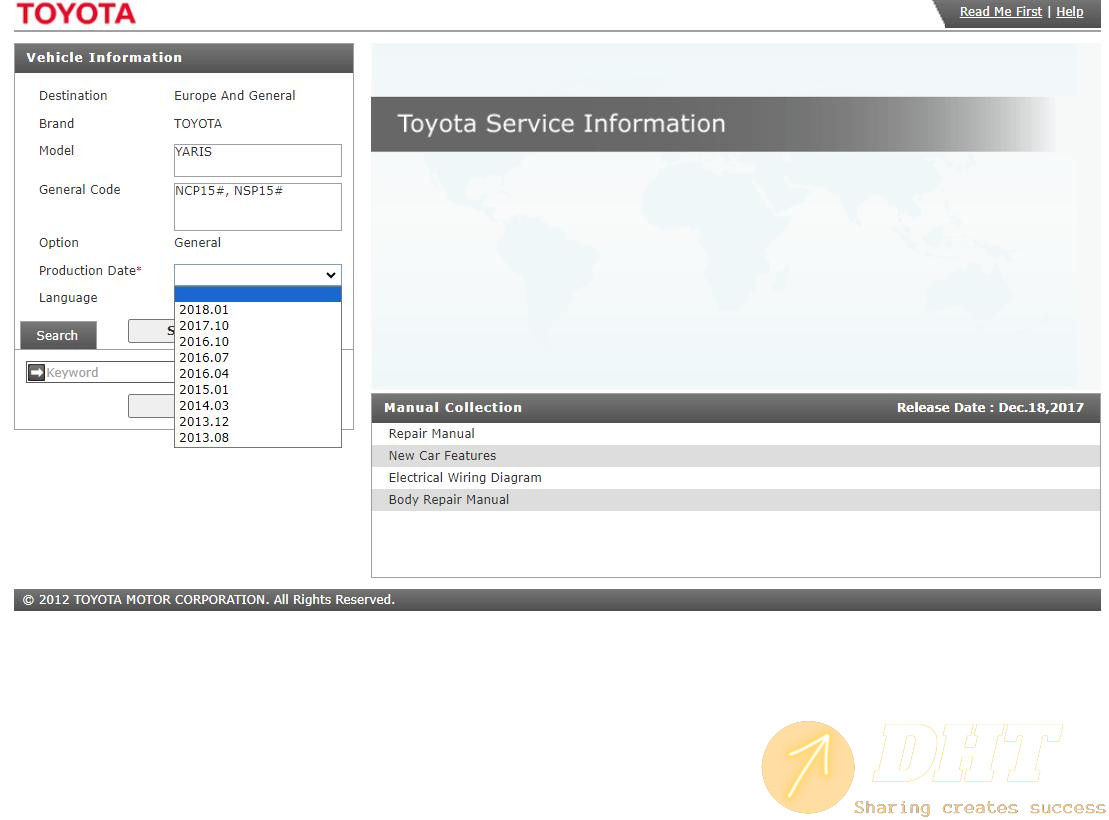The height and width of the screenshot is (820, 1109).
Task: Open Body Repair Manual
Action: point(736,499)
